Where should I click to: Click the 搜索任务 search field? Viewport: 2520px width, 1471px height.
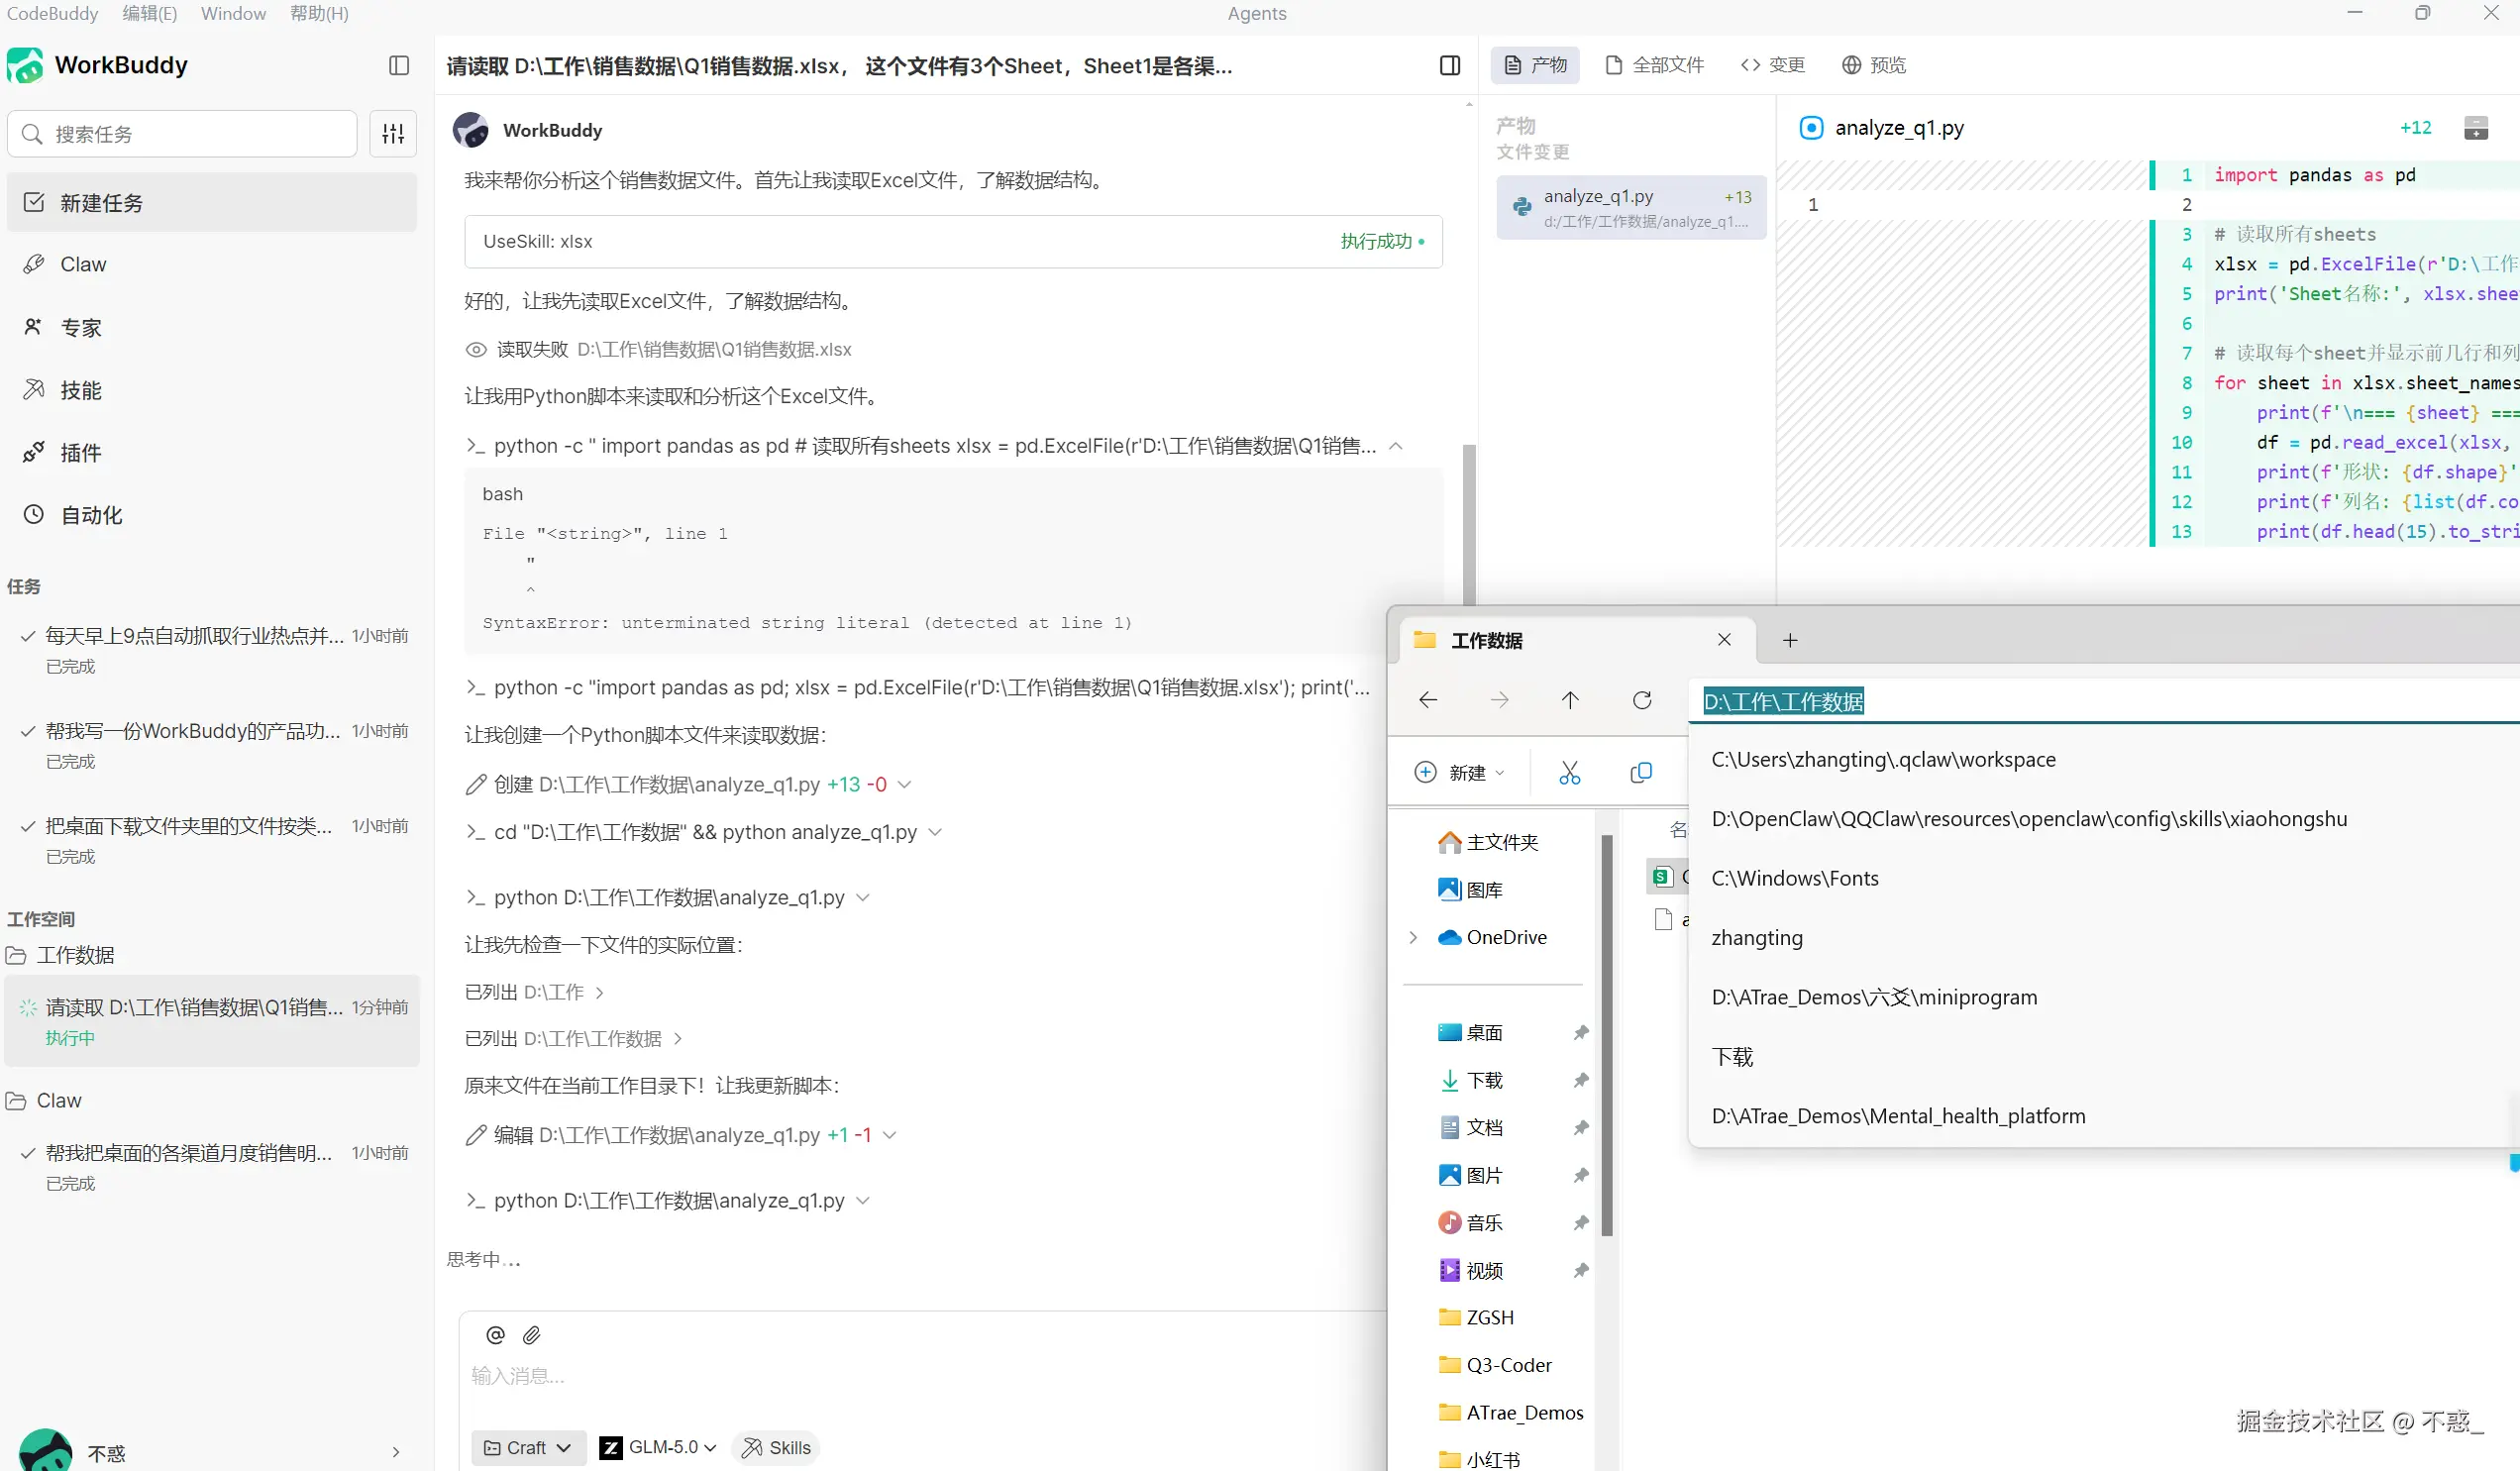click(x=183, y=134)
